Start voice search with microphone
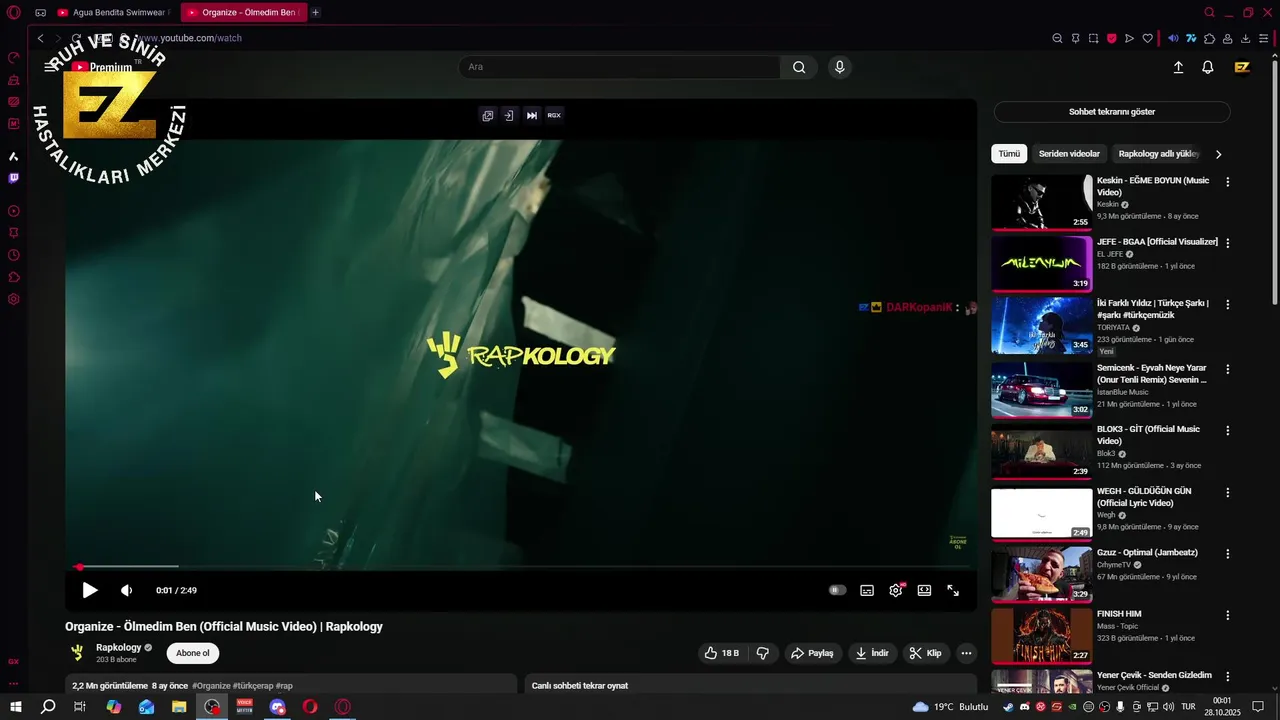1280x720 pixels. point(840,67)
